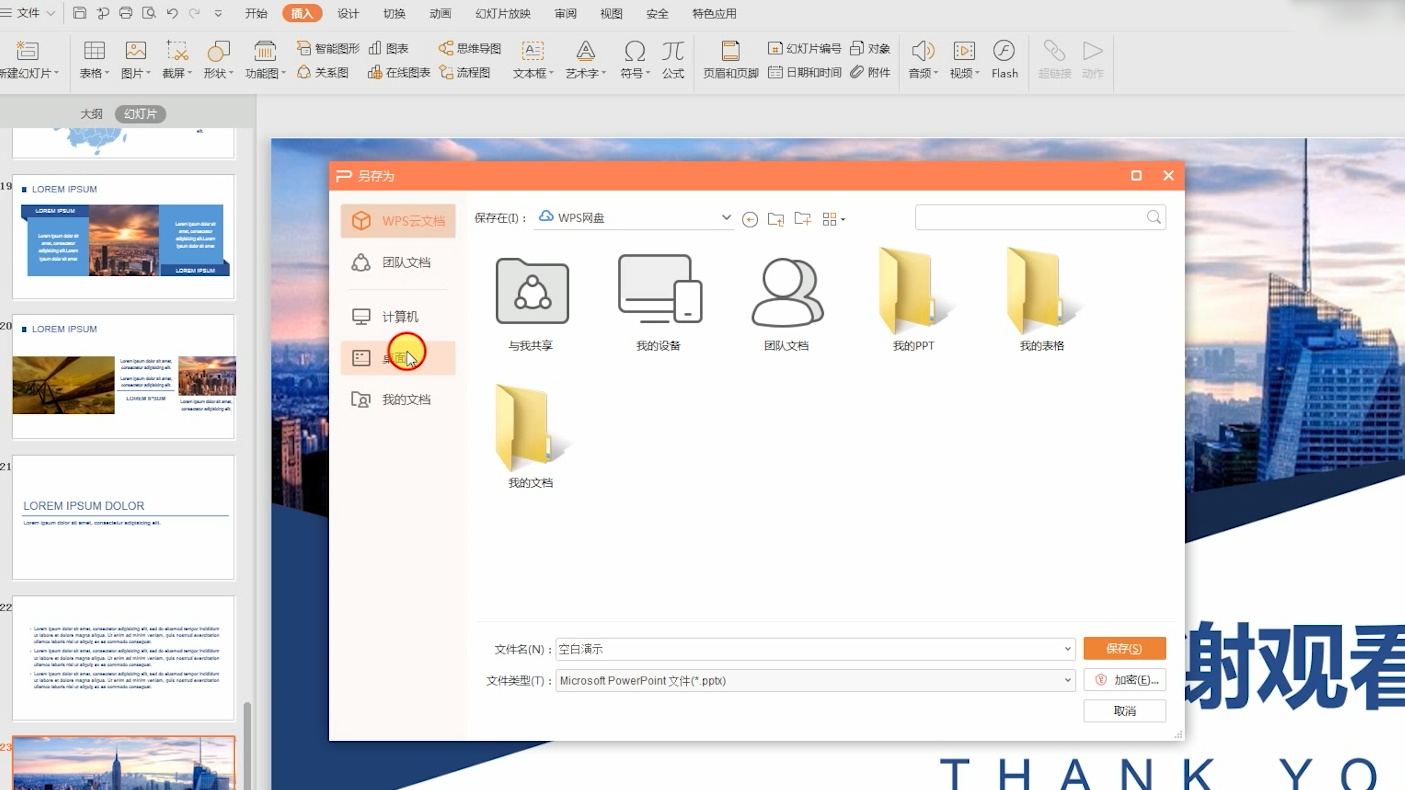
Task: Click the 思维导图 (Mind Map) icon
Action: 467,47
